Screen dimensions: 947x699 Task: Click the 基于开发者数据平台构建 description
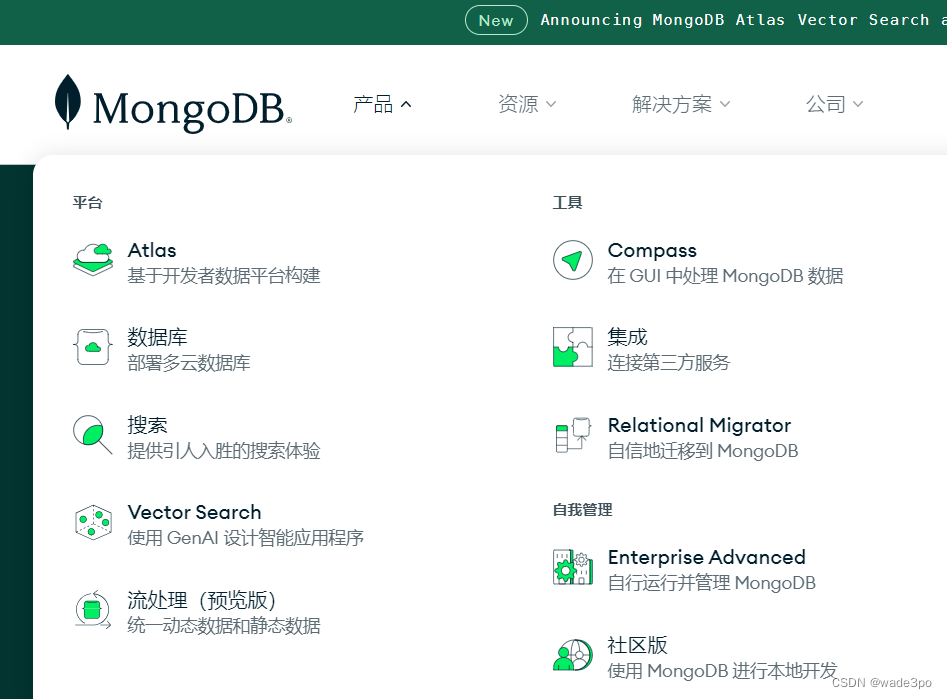coord(223,276)
